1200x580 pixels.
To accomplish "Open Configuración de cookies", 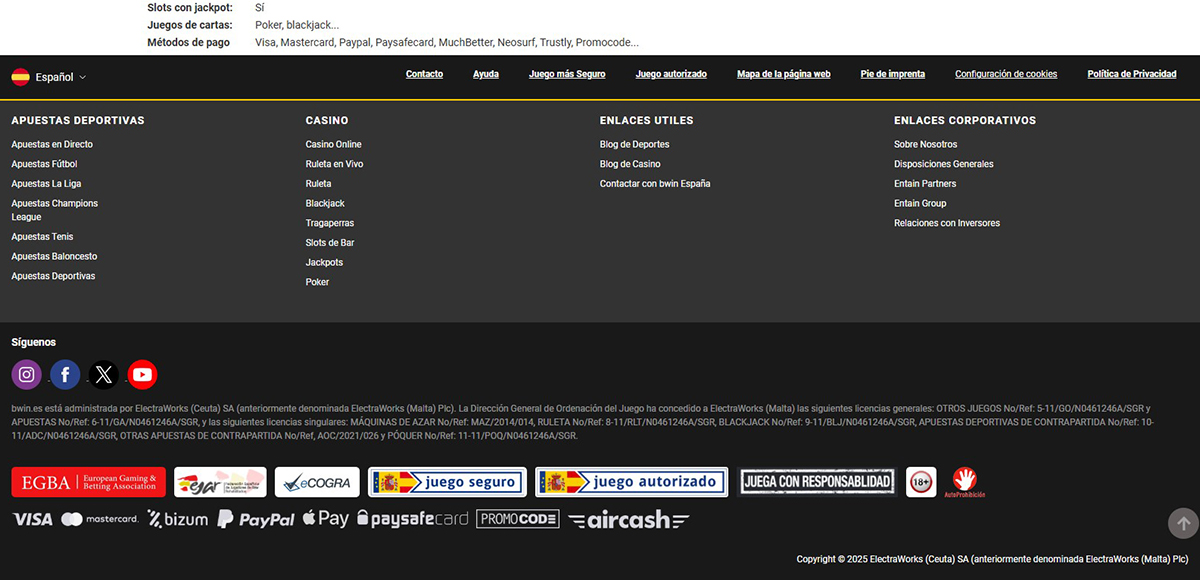I will [1006, 74].
